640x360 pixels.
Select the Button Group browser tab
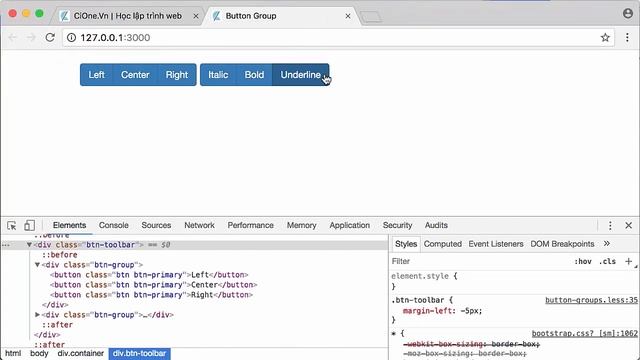[x=282, y=16]
